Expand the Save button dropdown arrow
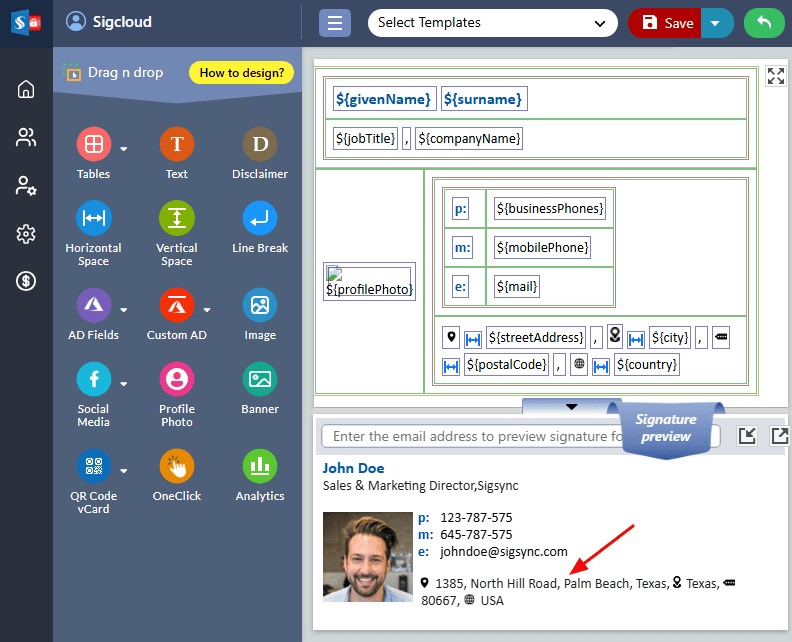This screenshot has width=792, height=642. pyautogui.click(x=715, y=23)
